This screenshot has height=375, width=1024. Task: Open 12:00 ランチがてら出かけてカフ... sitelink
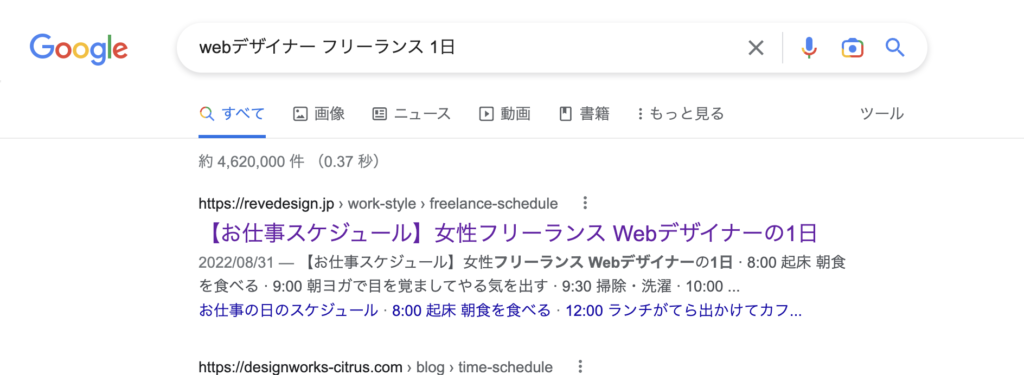tap(683, 310)
